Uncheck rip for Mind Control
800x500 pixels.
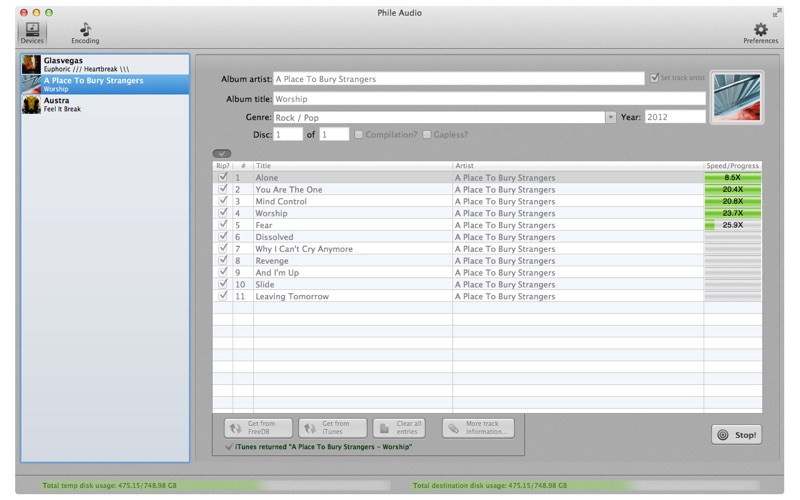(x=222, y=201)
